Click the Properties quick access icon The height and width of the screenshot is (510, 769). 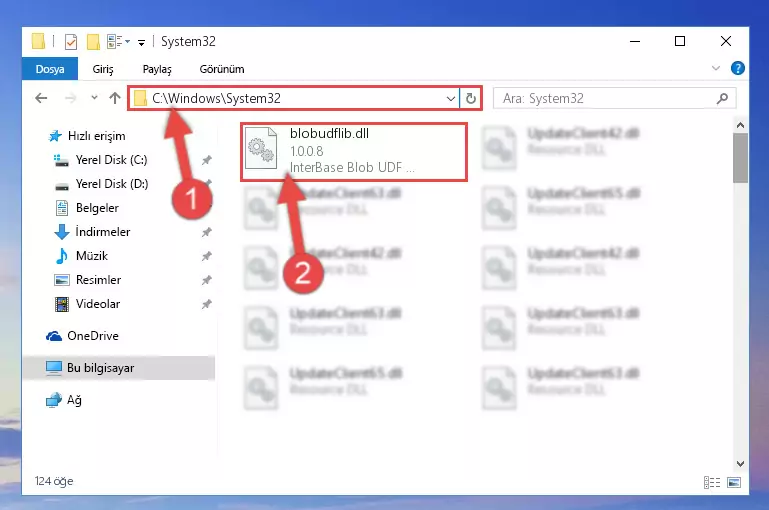click(71, 42)
